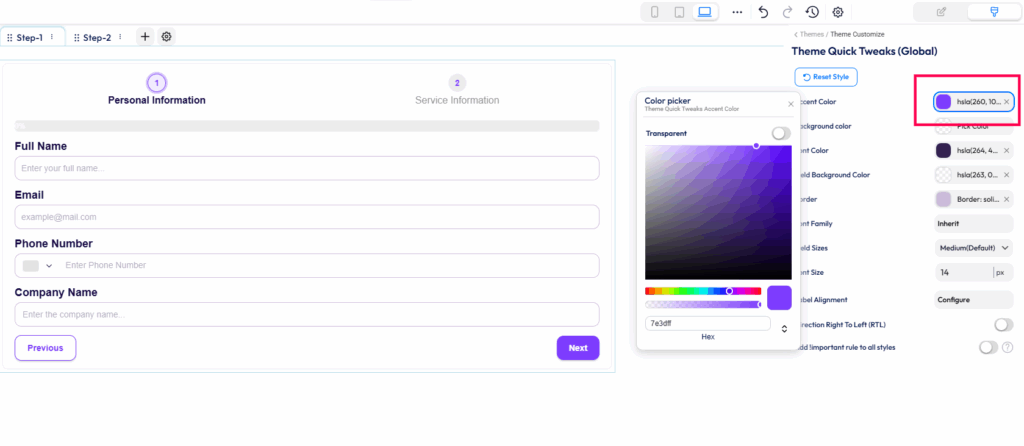Open the Field Sizes Medium dropdown
The image size is (1024, 446).
click(974, 248)
